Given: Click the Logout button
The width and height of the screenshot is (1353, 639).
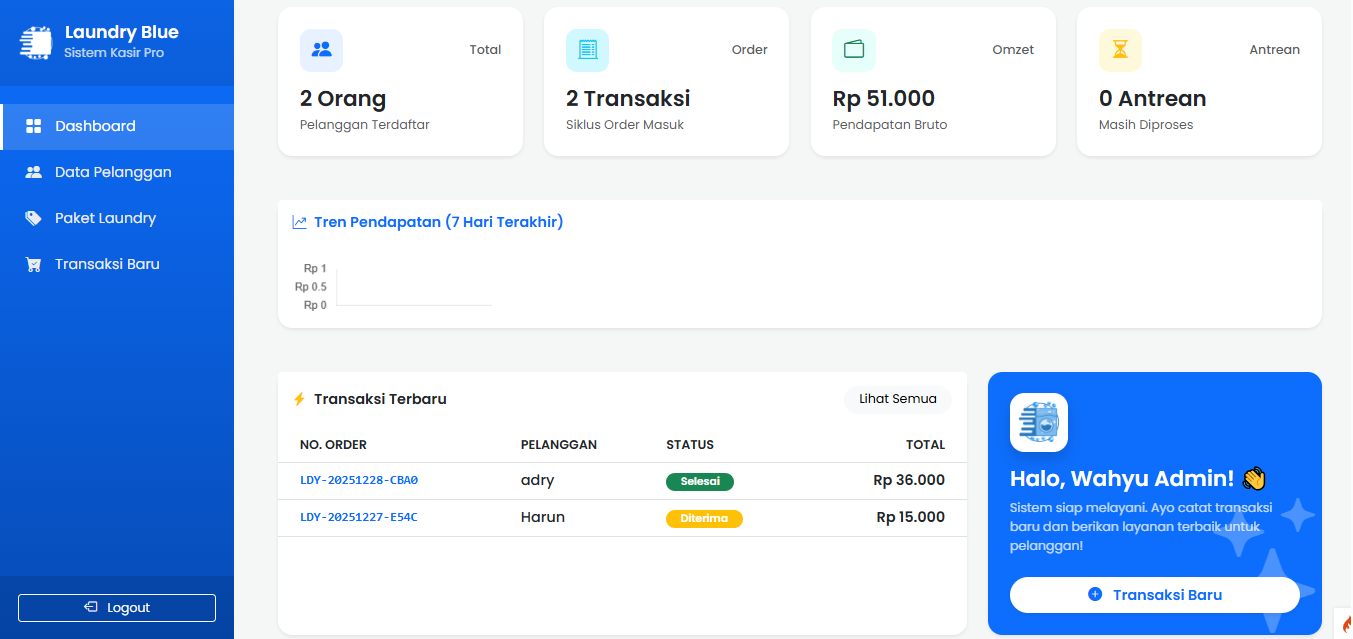Looking at the screenshot, I should click(x=117, y=608).
